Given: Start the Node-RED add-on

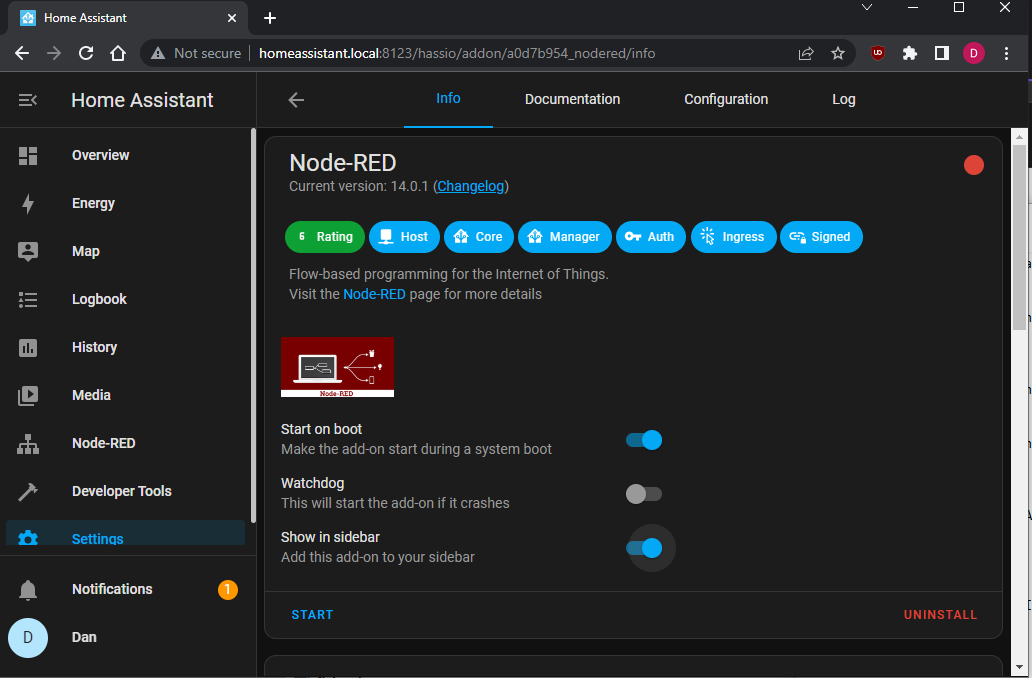Looking at the screenshot, I should (x=312, y=615).
